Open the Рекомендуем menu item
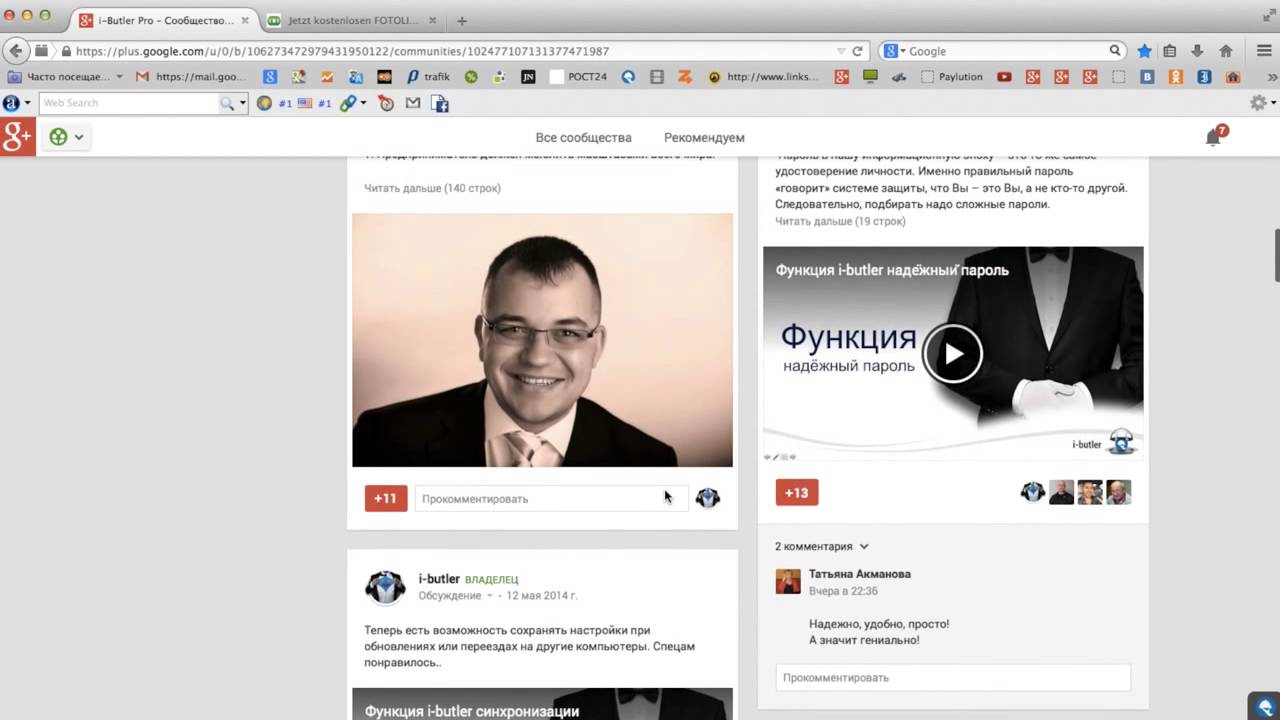This screenshot has width=1280, height=720. pyautogui.click(x=704, y=137)
